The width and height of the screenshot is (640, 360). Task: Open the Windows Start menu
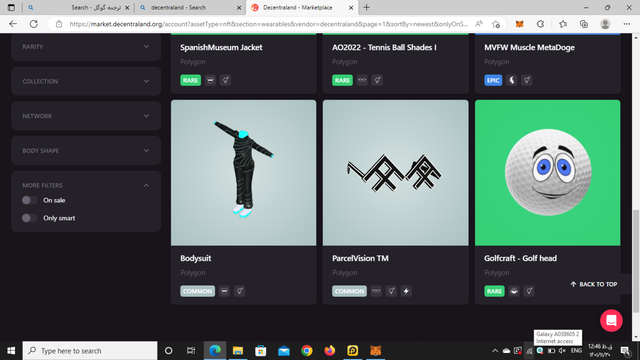coord(11,351)
